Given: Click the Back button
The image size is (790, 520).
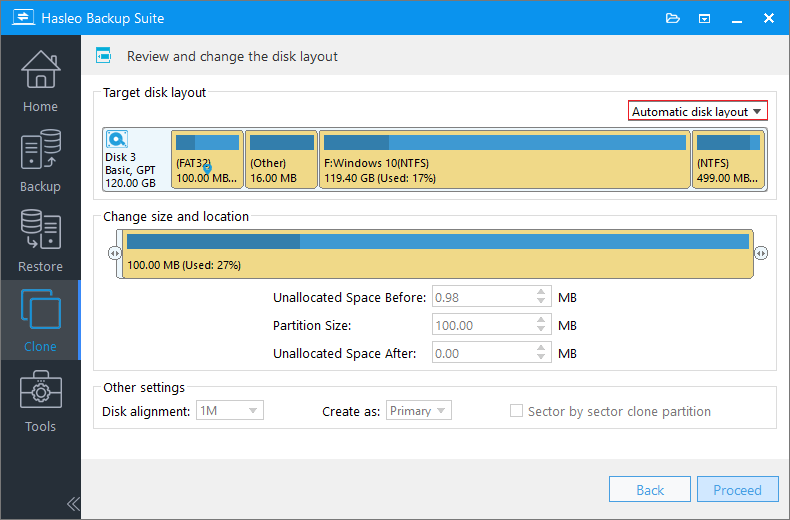Looking at the screenshot, I should (649, 489).
